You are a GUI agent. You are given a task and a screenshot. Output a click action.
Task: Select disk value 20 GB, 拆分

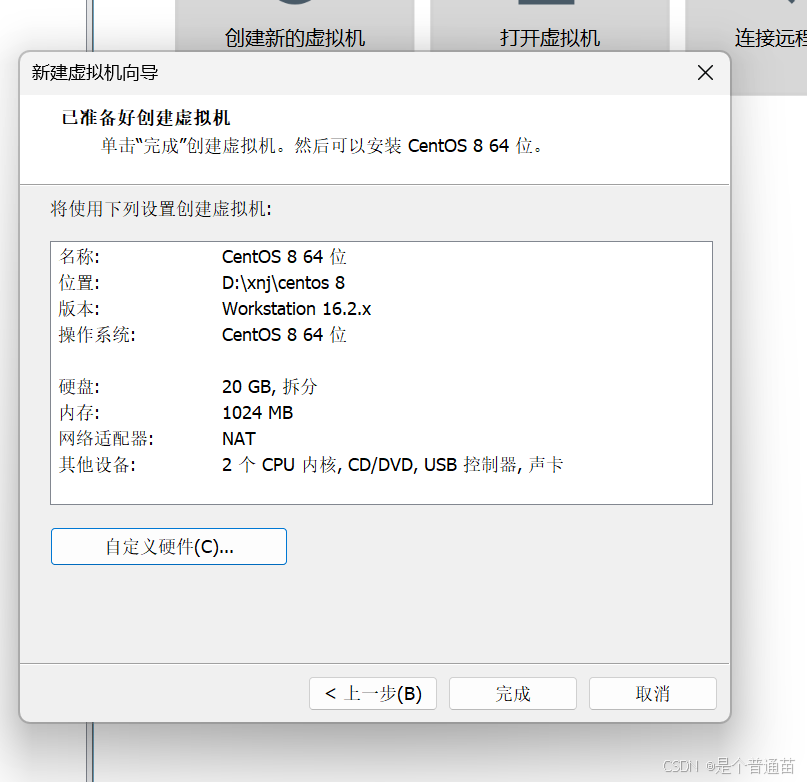270,387
